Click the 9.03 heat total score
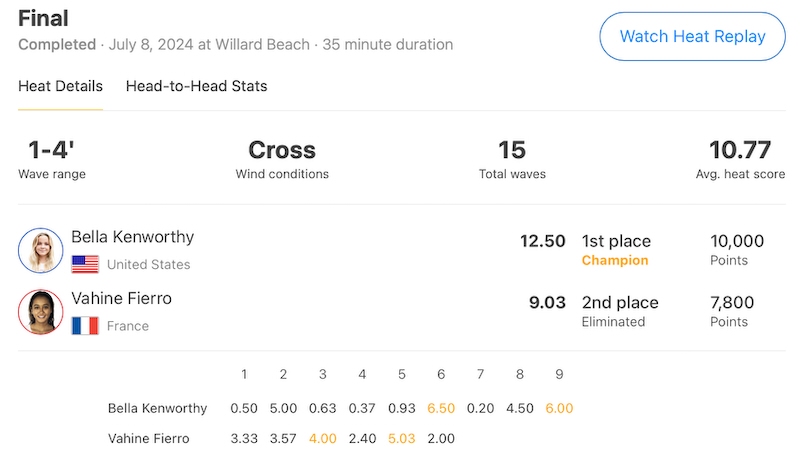This screenshot has height=461, width=800. (547, 302)
